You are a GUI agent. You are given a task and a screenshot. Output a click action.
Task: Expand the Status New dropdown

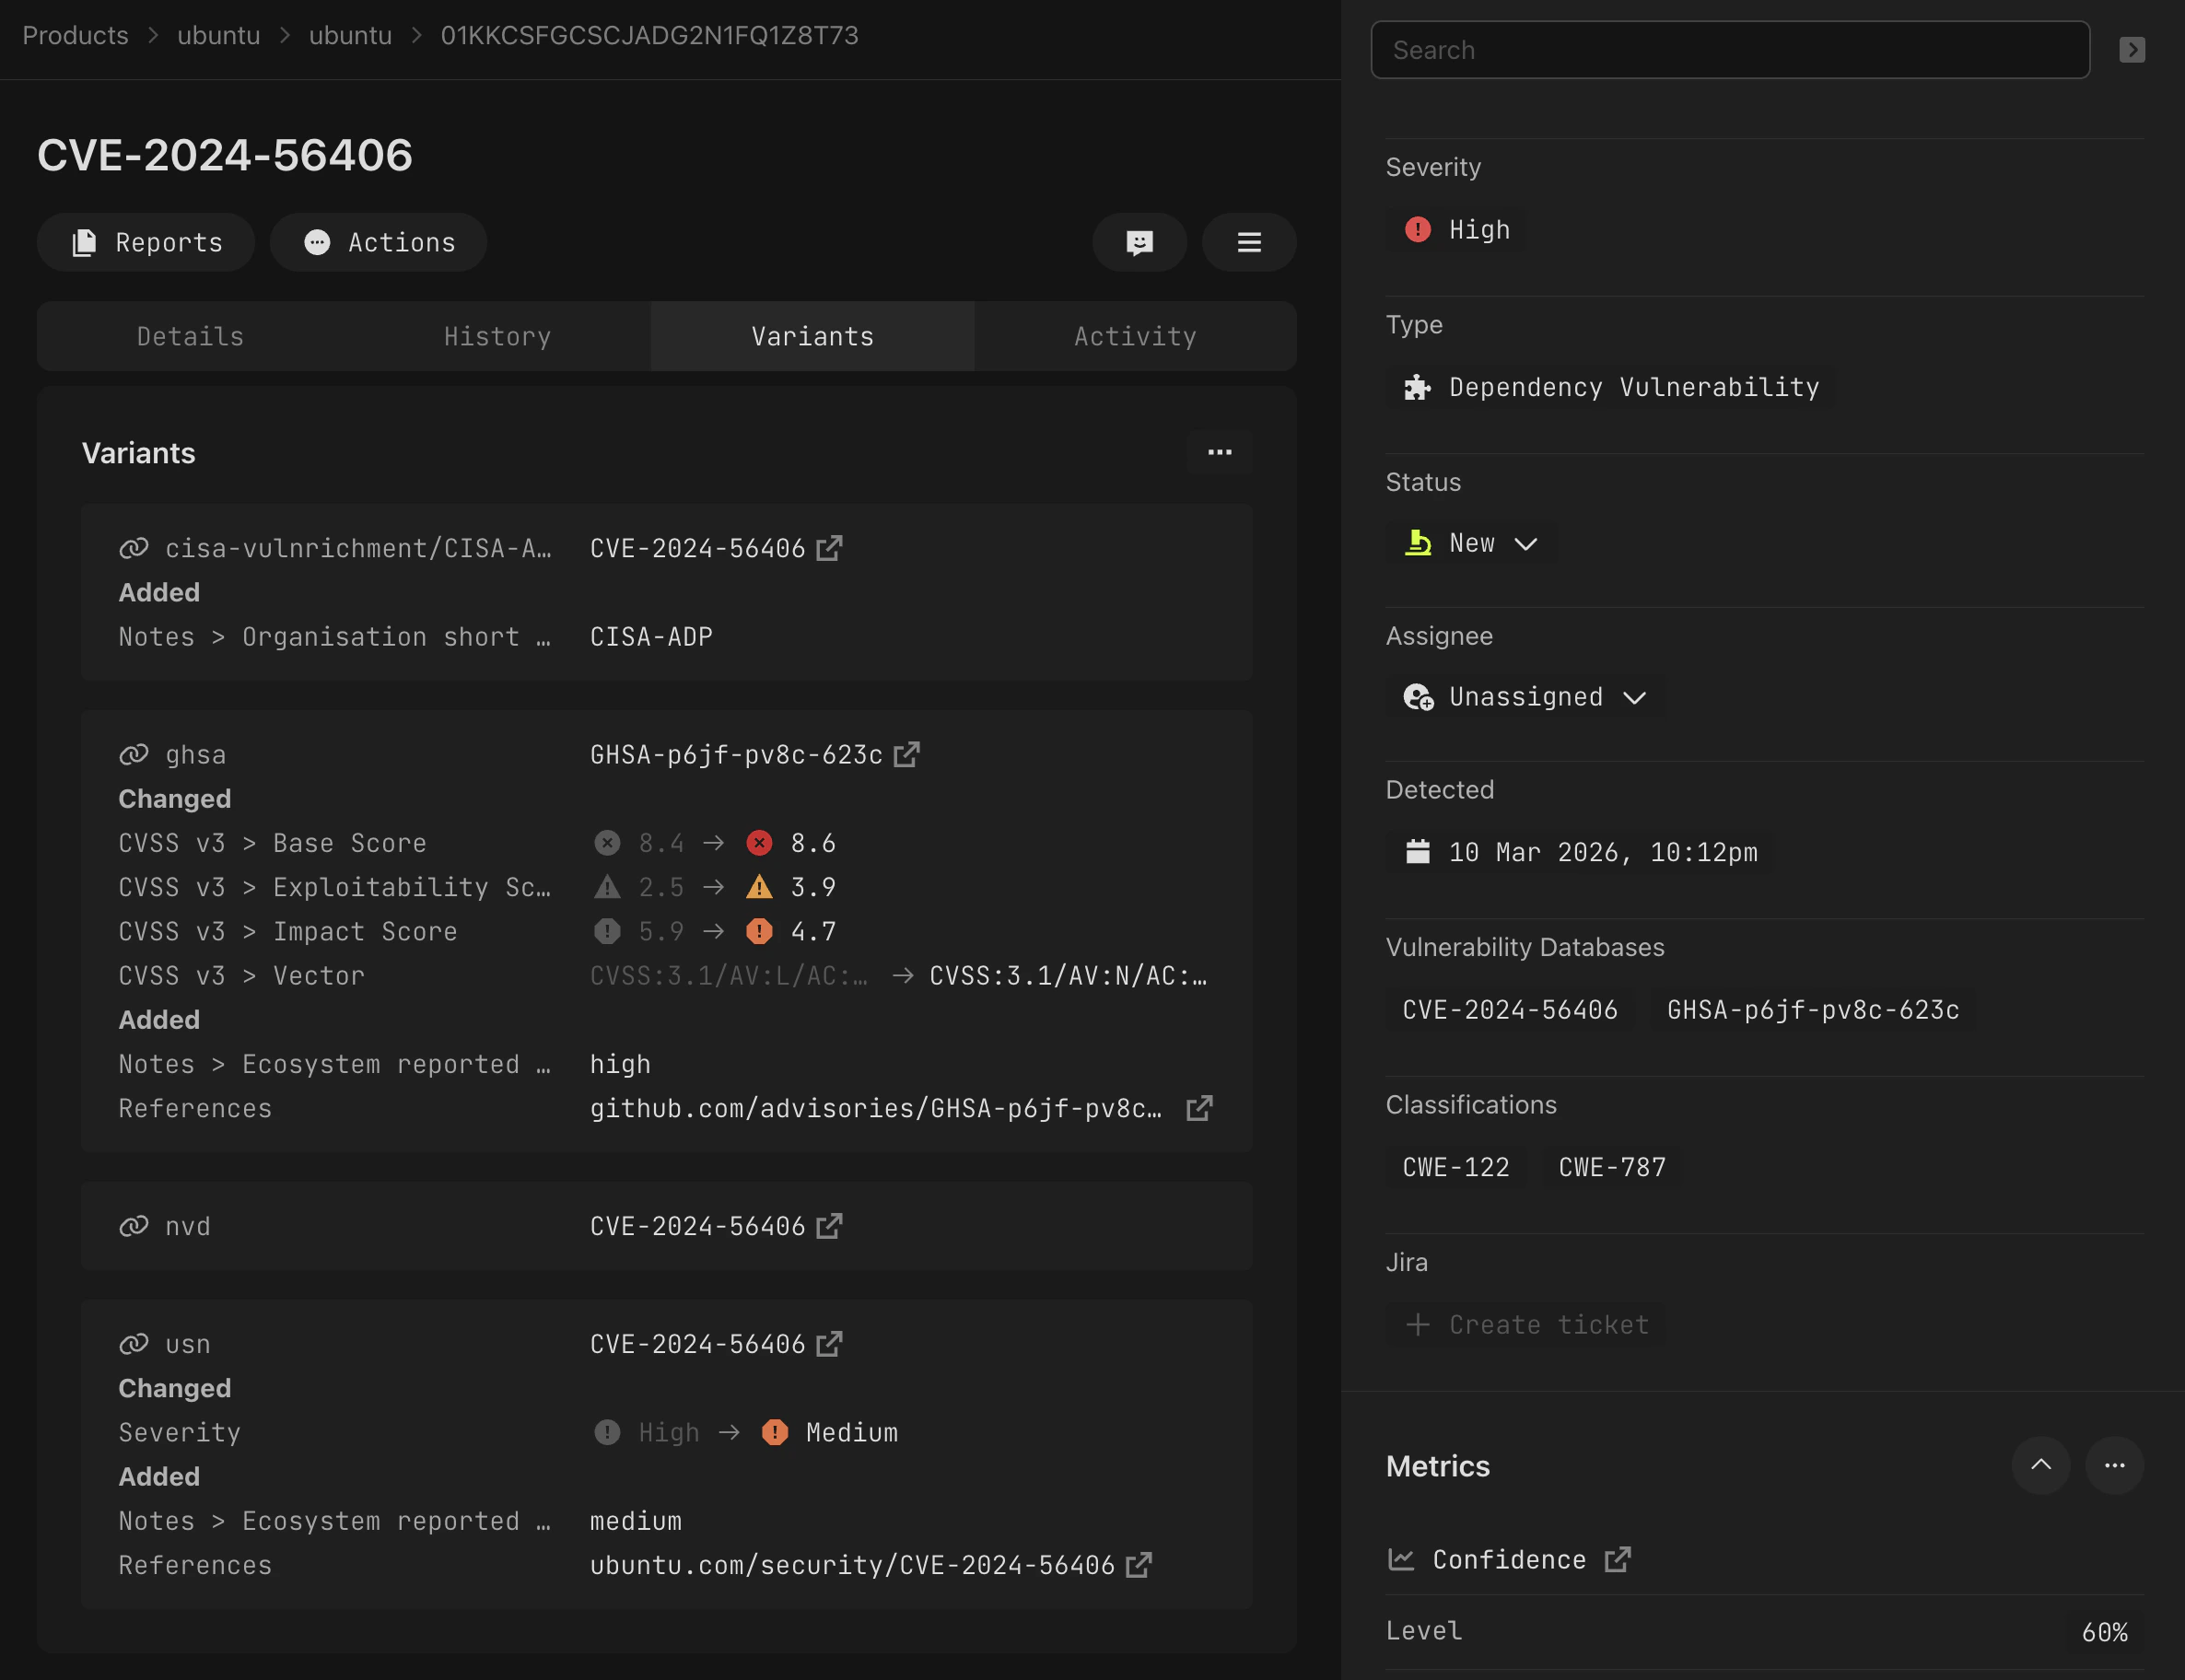point(1526,543)
